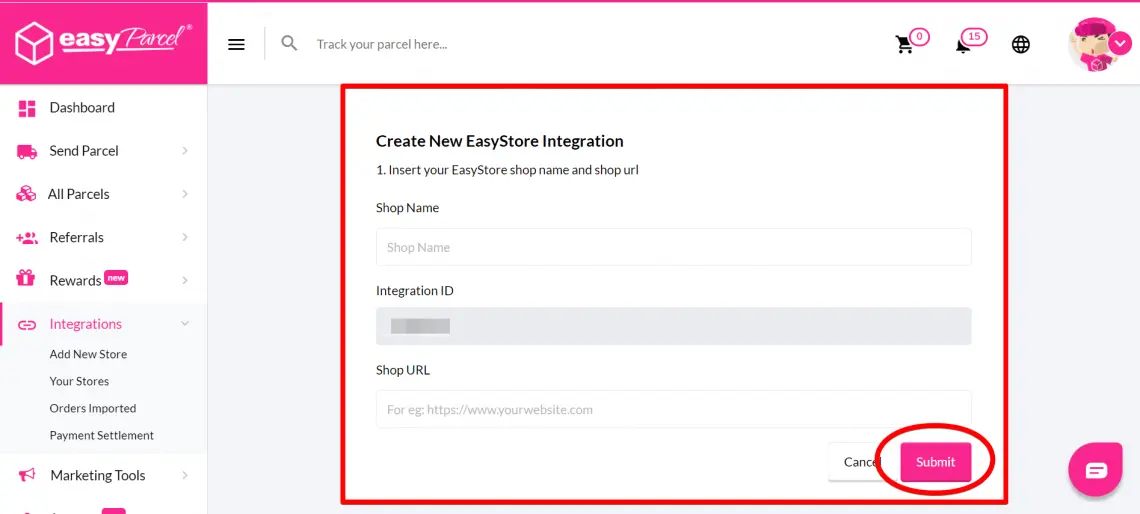Viewport: 1140px width, 514px height.
Task: Open the language globe icon
Action: pyautogui.click(x=1020, y=44)
